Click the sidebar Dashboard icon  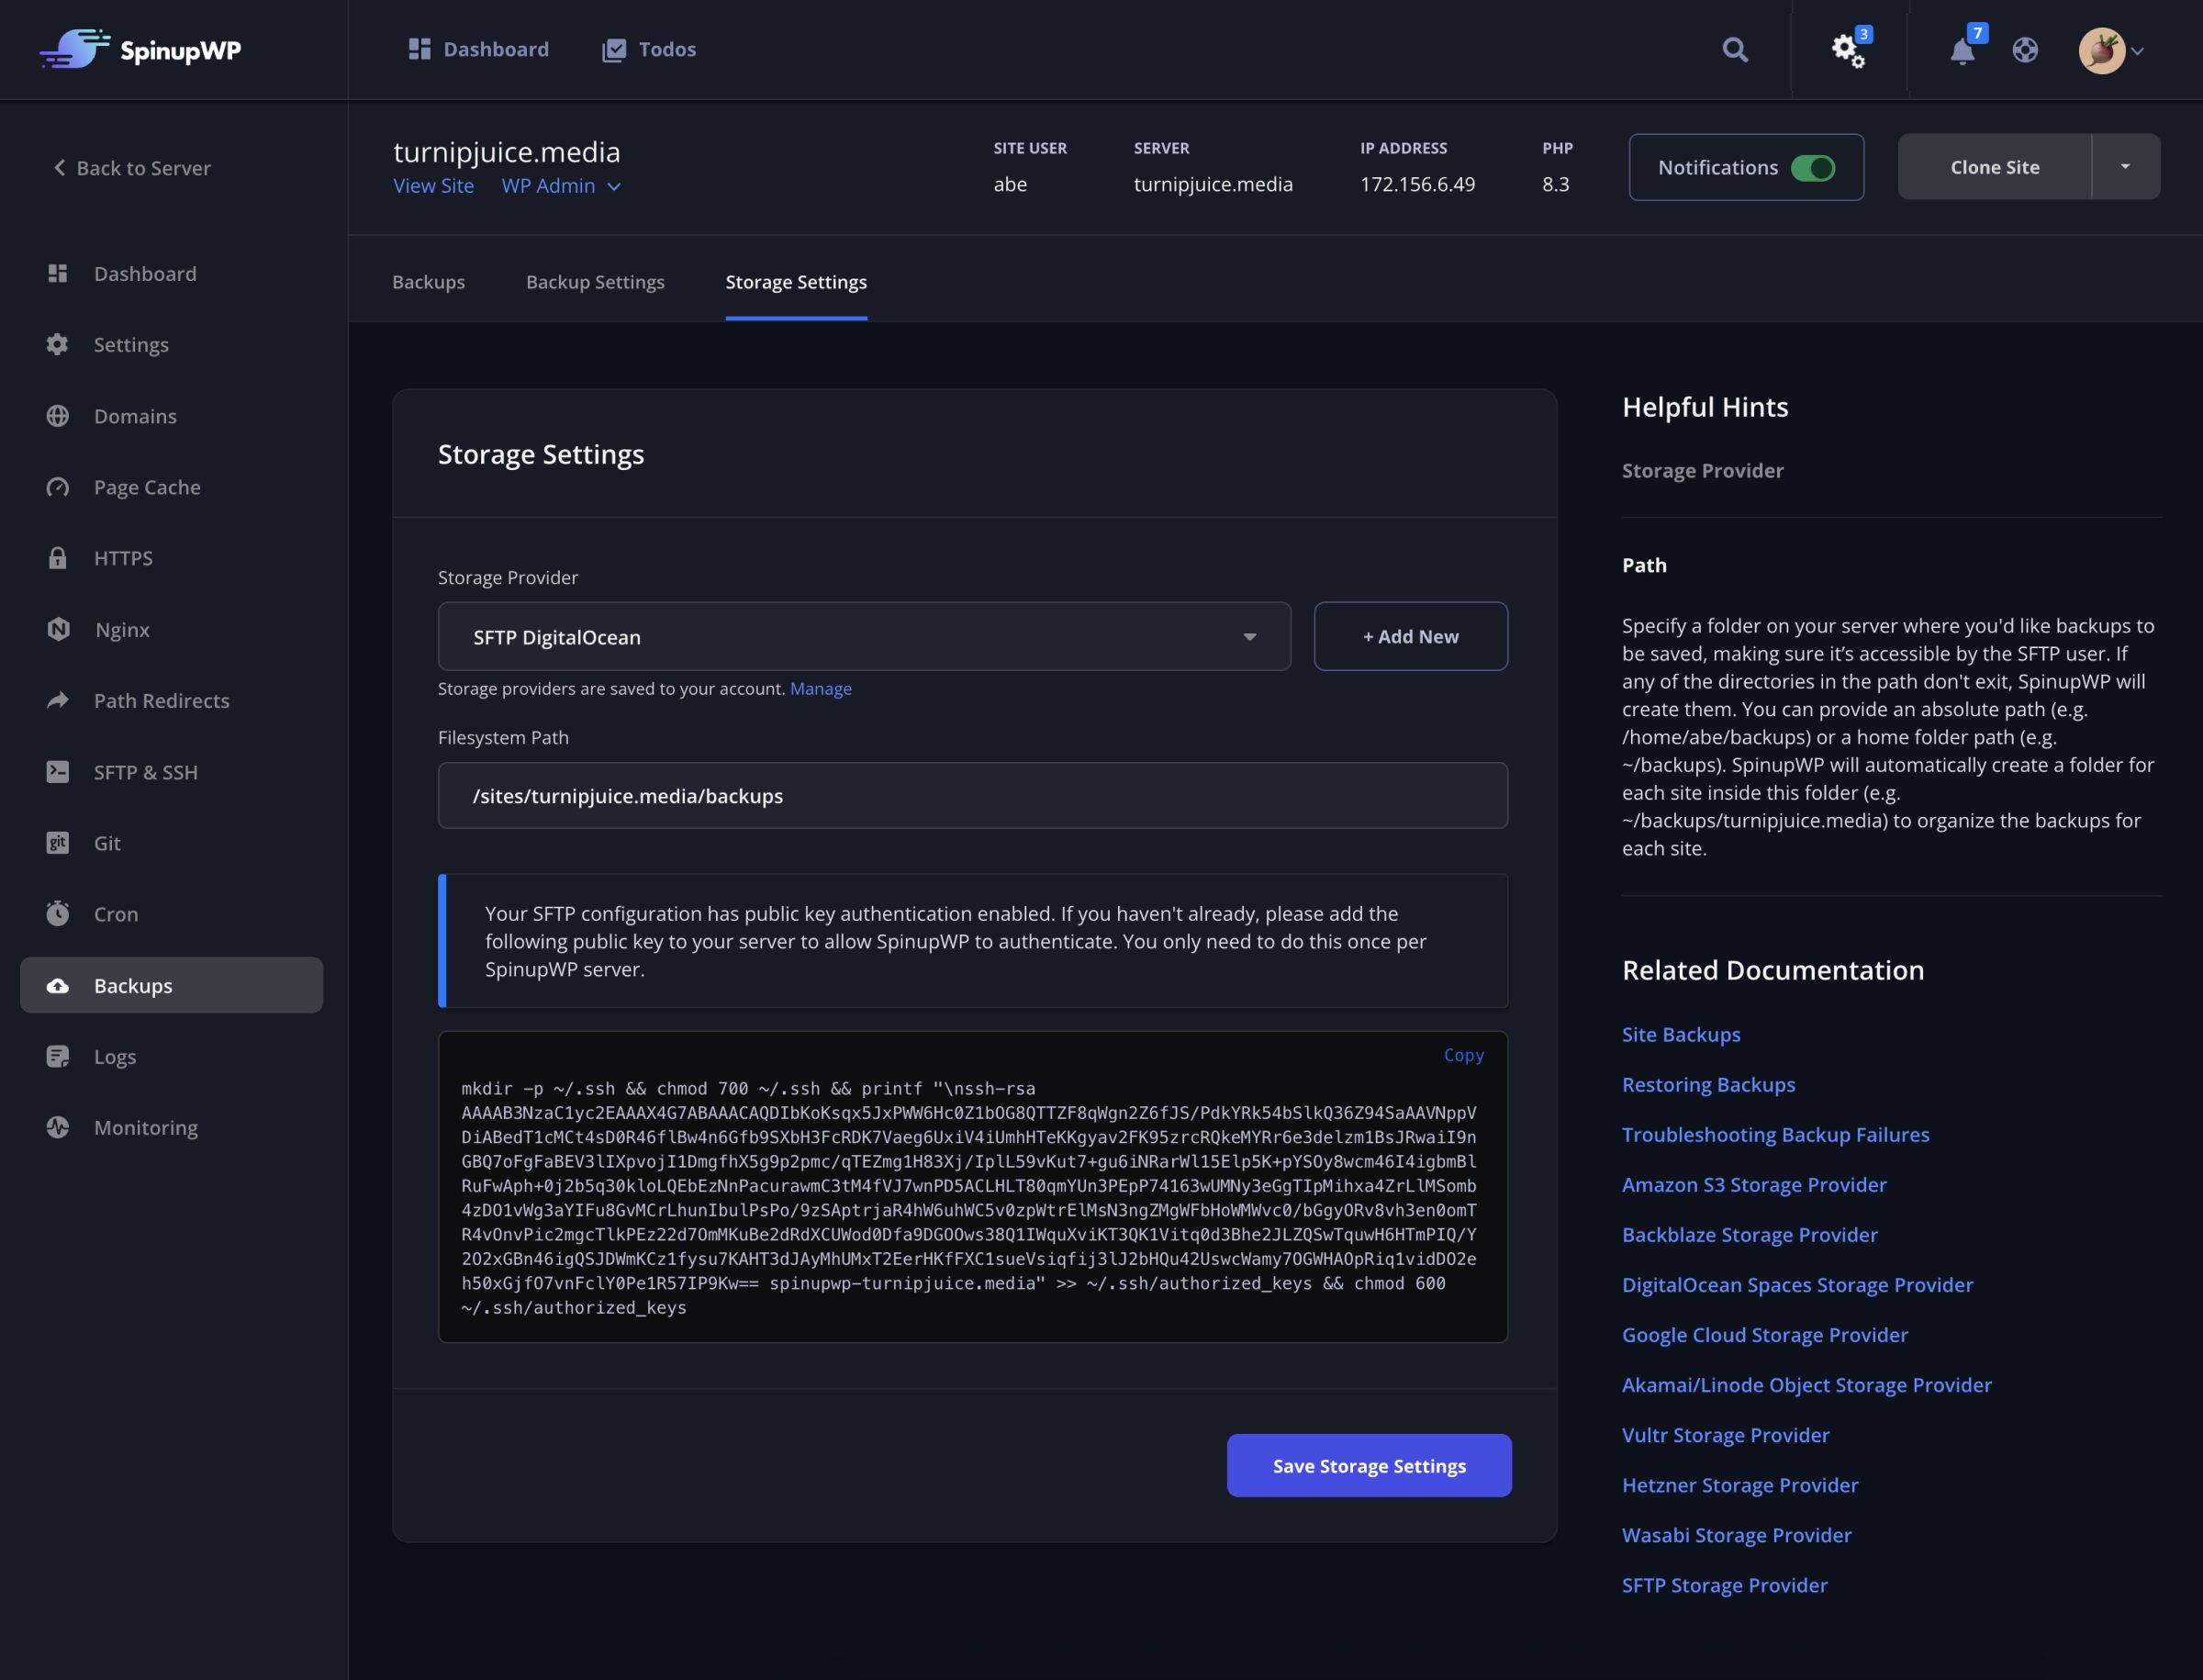(x=58, y=273)
